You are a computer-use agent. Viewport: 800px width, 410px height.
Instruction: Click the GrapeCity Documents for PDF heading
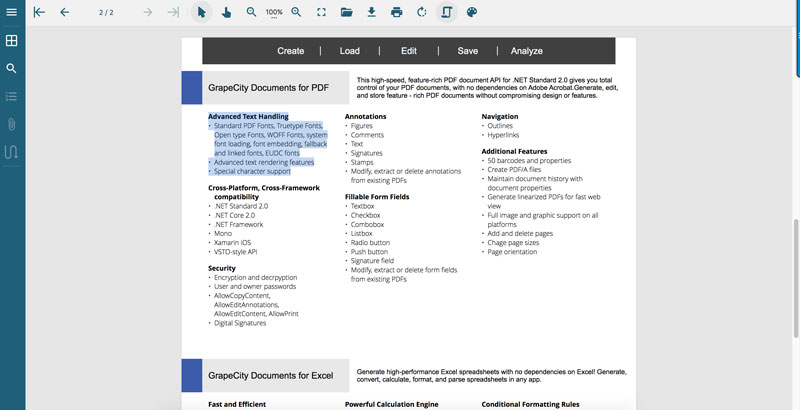pyautogui.click(x=268, y=88)
